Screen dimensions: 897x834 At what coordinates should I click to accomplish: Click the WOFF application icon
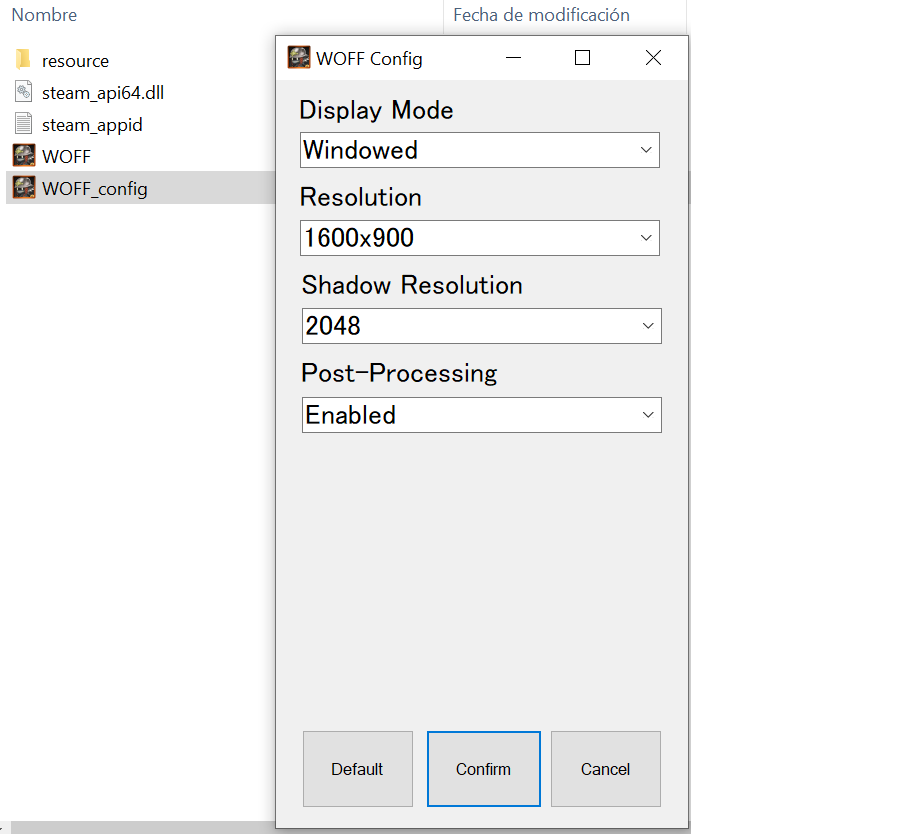point(24,156)
